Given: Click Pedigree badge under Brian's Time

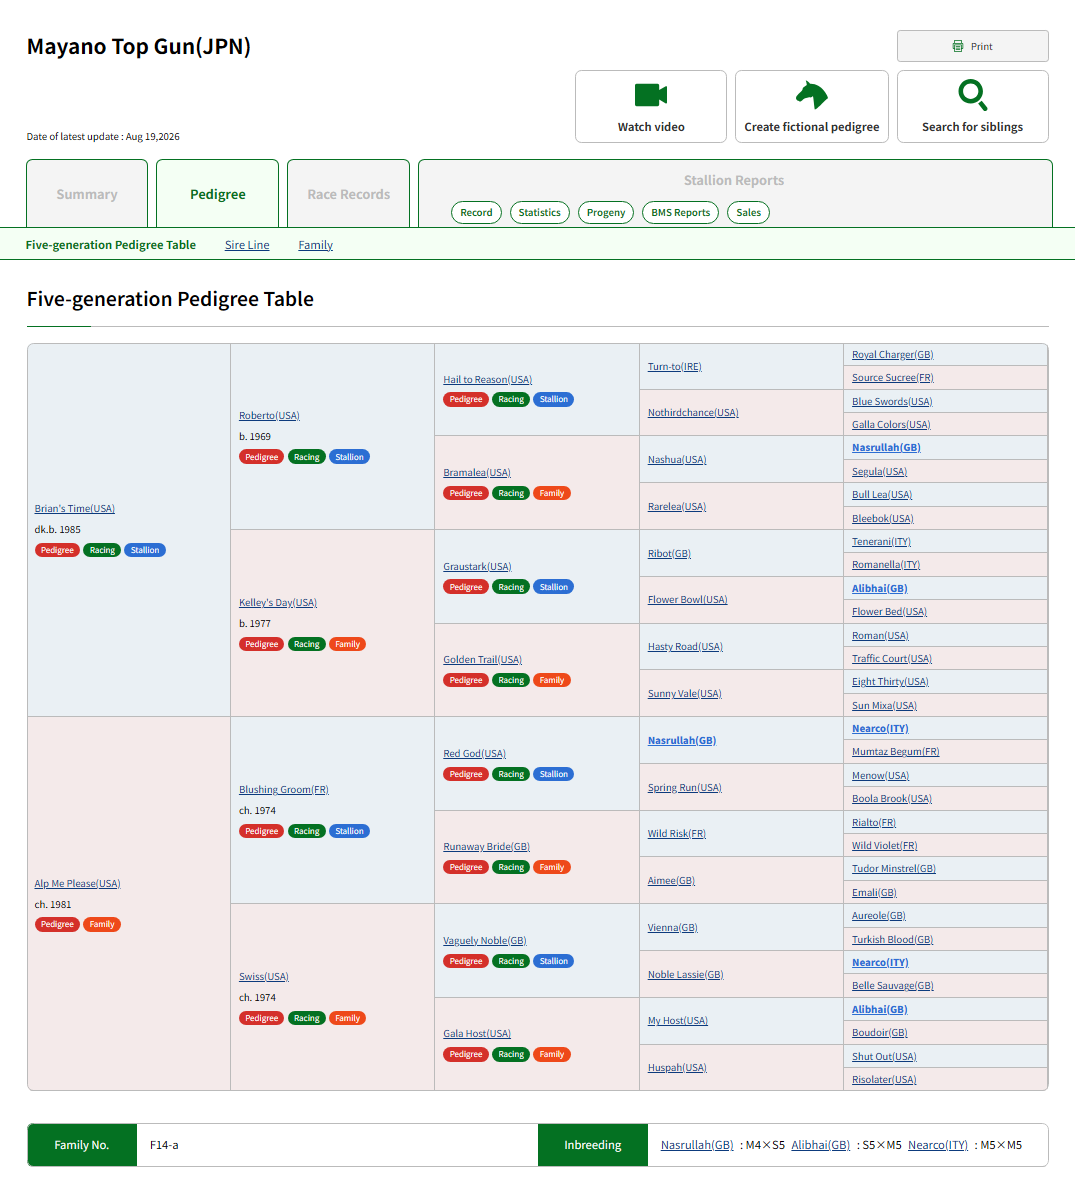Looking at the screenshot, I should pyautogui.click(x=57, y=550).
